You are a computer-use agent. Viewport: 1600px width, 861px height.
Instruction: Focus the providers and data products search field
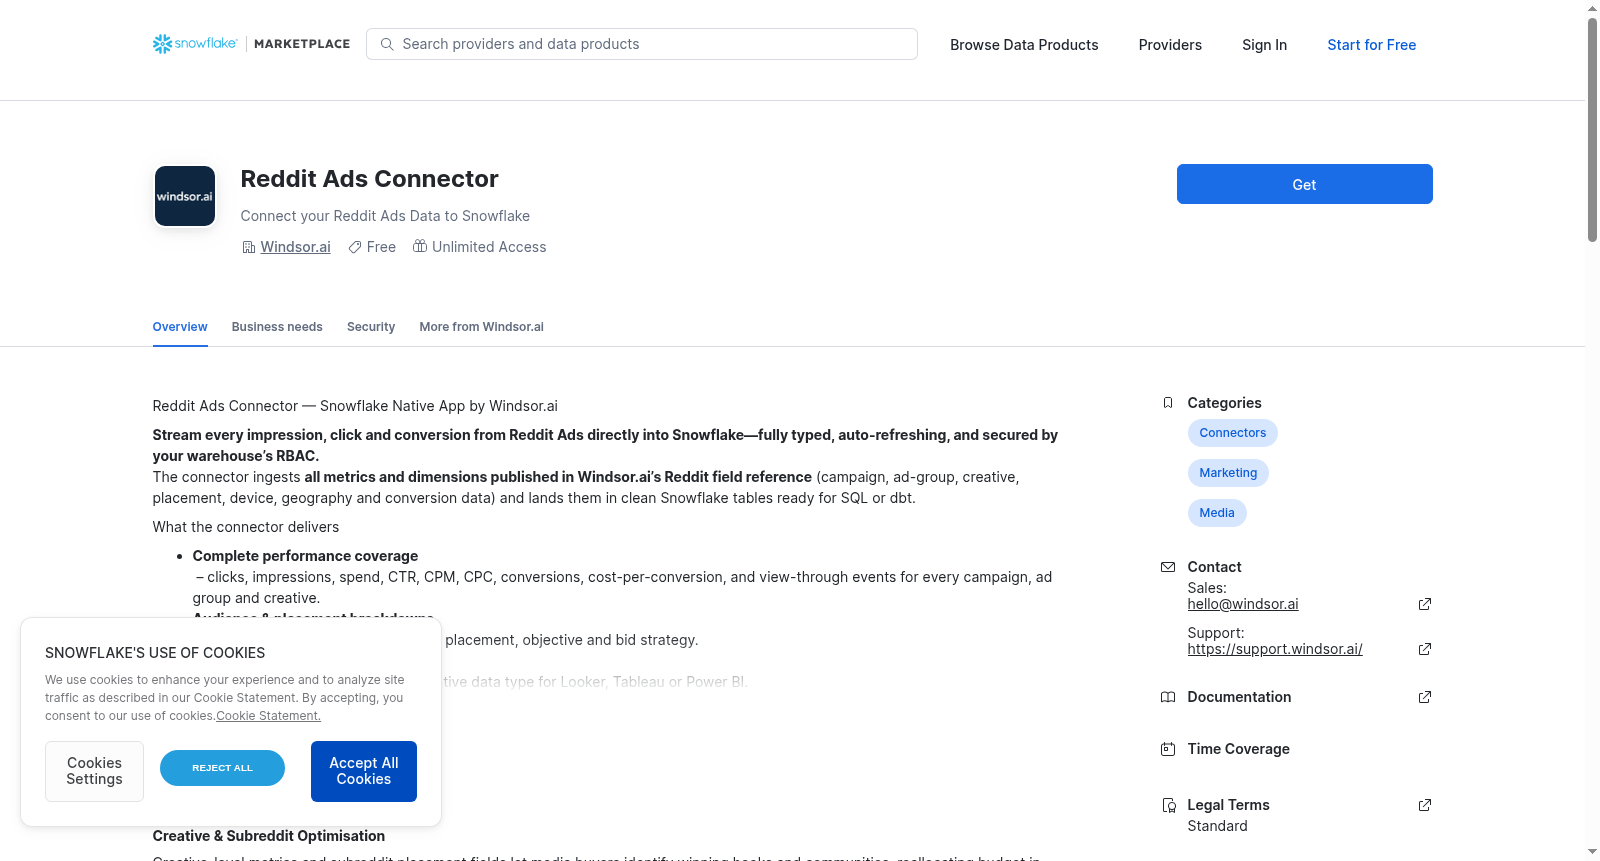642,44
